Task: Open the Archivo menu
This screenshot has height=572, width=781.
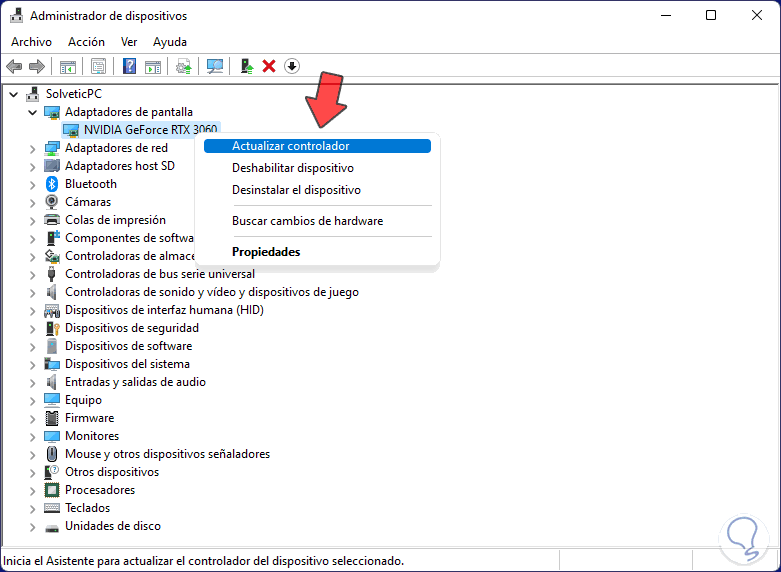Action: point(31,42)
